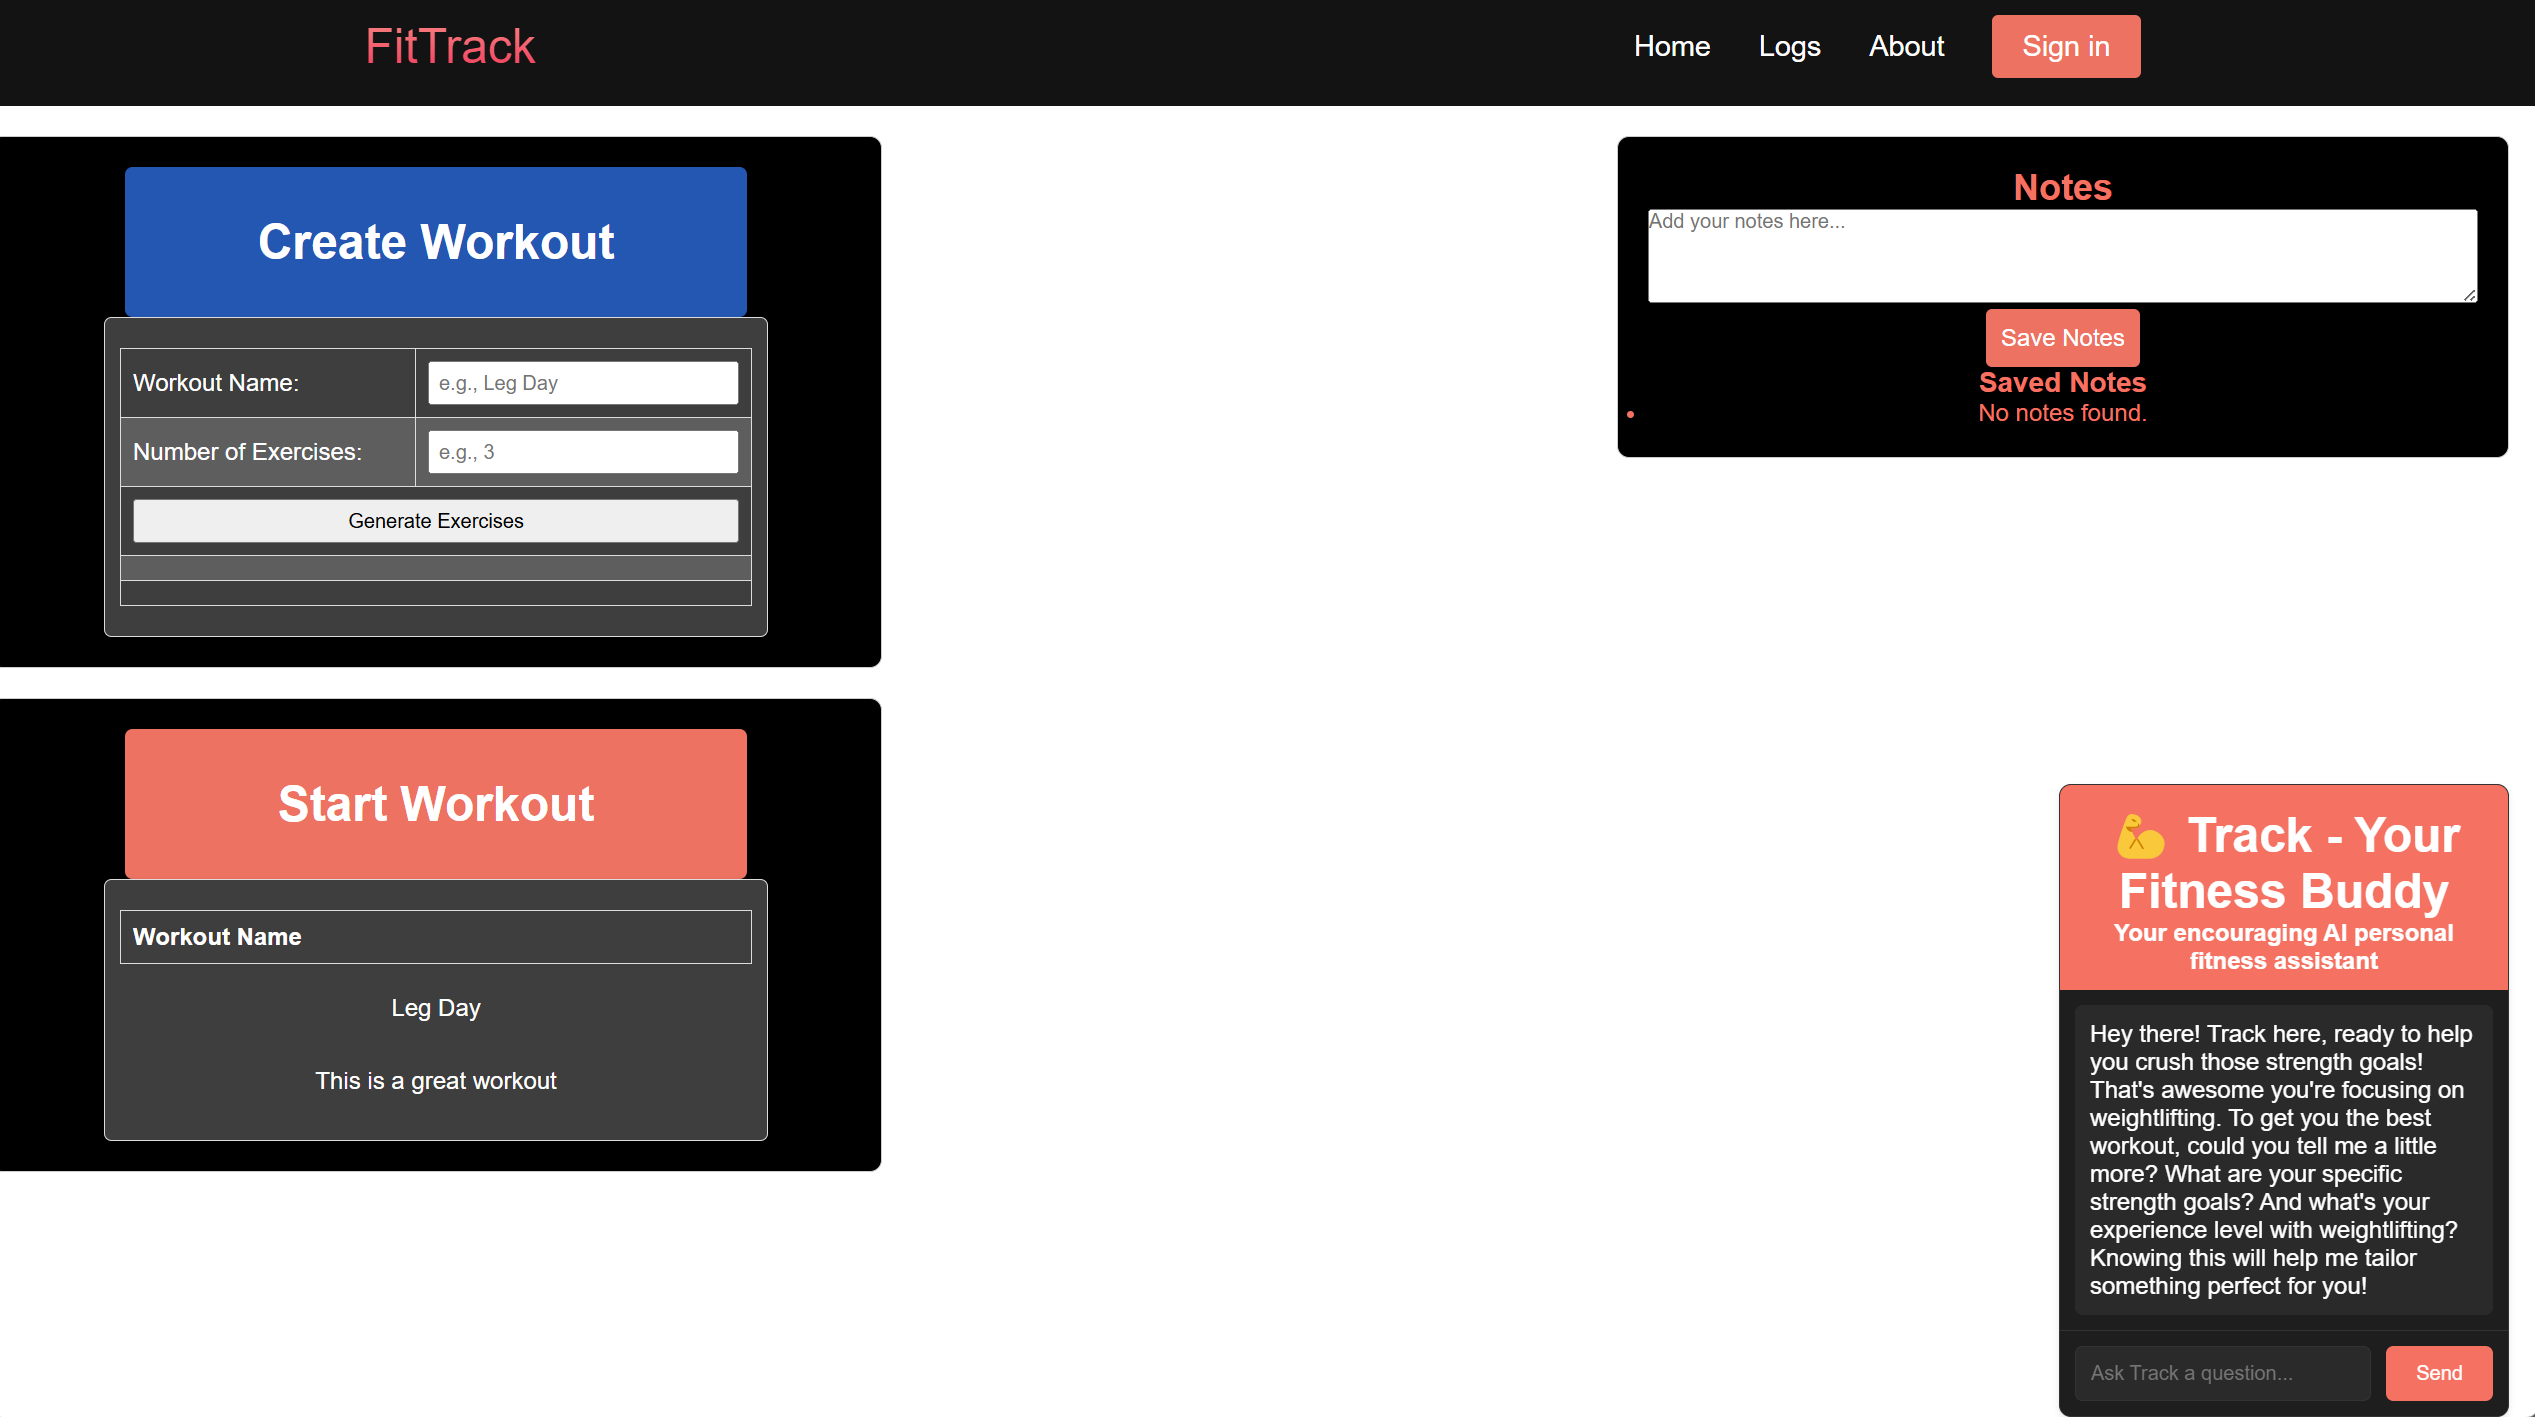Go to the Logs page
2535x1417 pixels.
(x=1789, y=47)
